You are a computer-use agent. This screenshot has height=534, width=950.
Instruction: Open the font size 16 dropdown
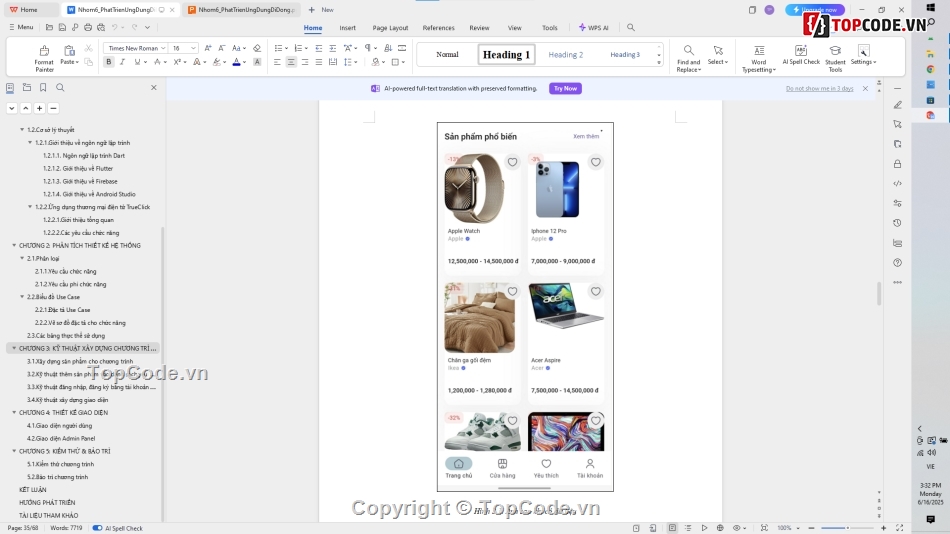click(x=193, y=48)
